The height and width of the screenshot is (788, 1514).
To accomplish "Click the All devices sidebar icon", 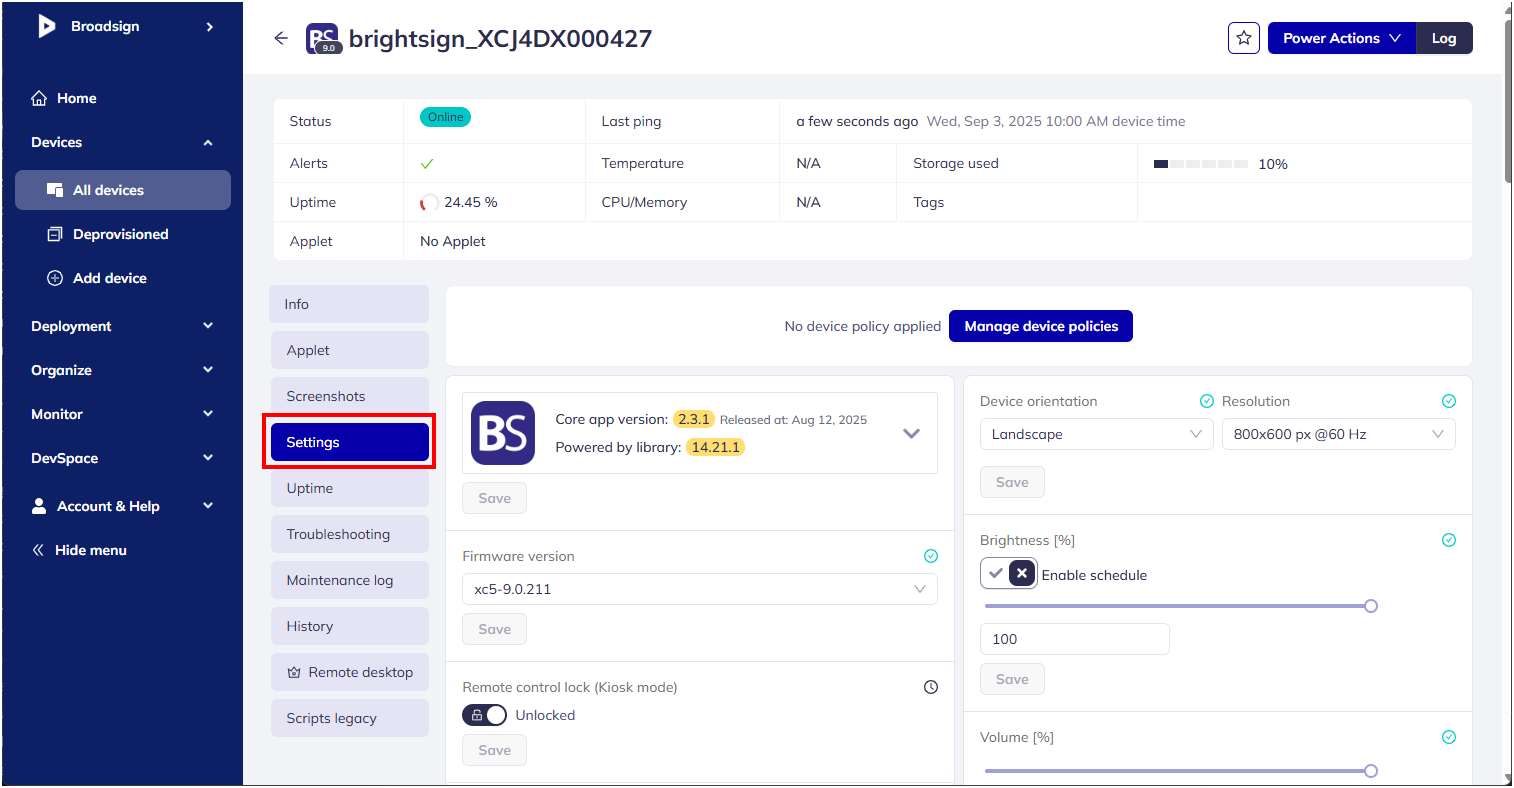I will coord(55,190).
